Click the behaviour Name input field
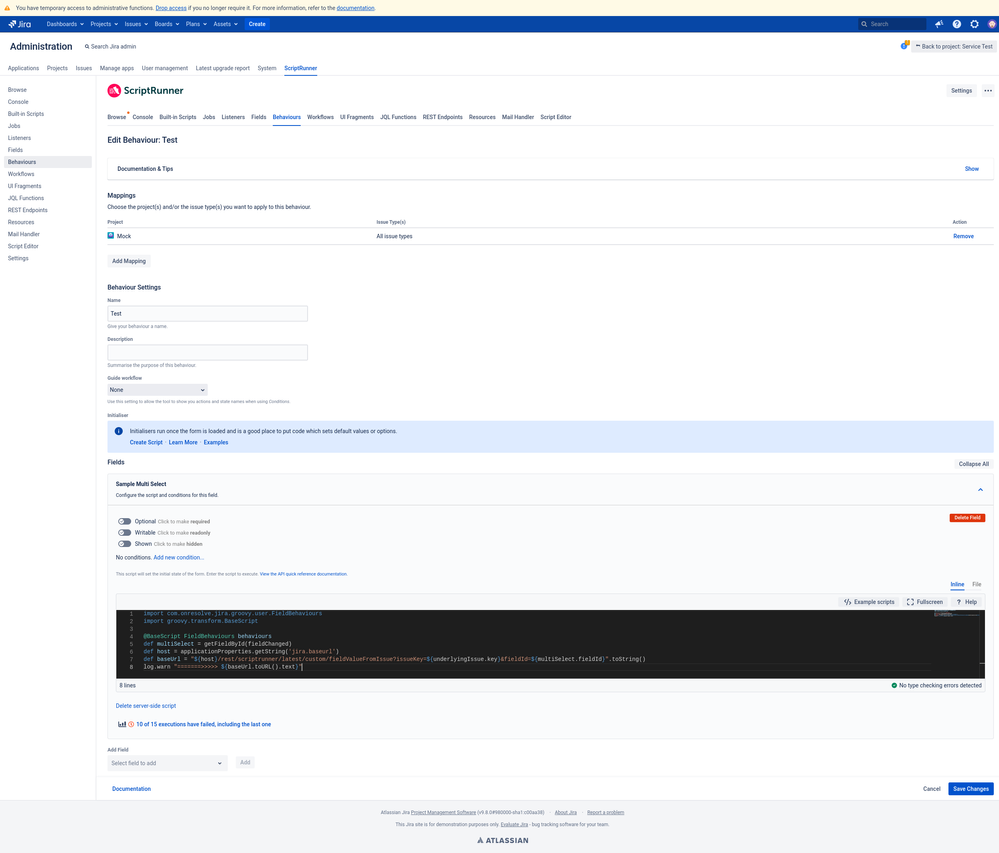The image size is (999, 853). (x=207, y=313)
